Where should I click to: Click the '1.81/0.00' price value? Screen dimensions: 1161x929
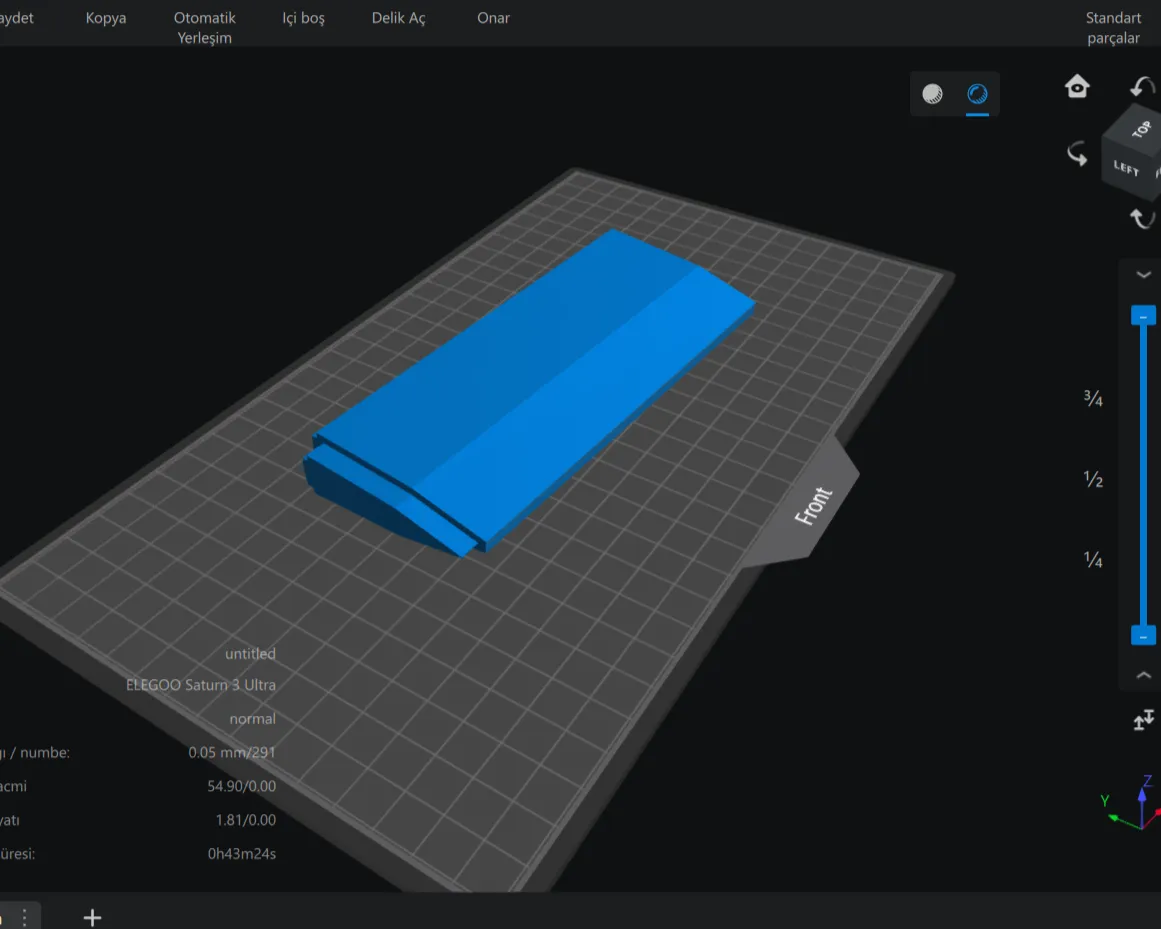point(246,820)
